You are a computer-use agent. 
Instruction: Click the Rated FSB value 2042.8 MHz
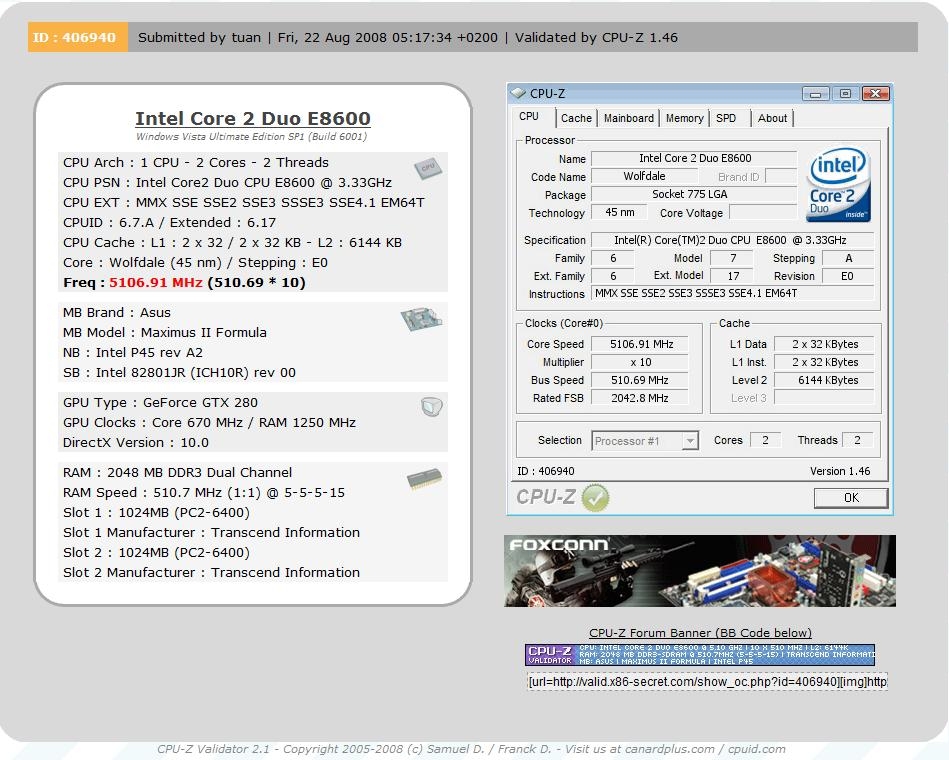[x=641, y=398]
